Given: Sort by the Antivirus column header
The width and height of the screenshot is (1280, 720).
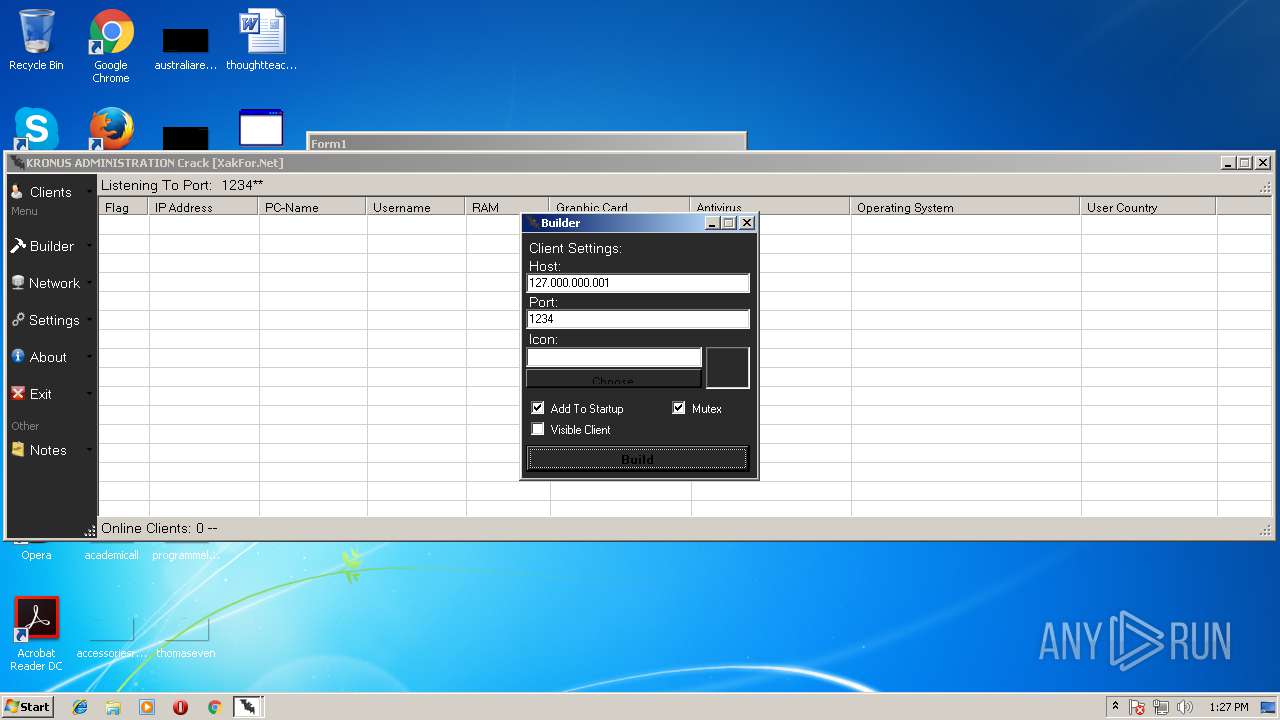Looking at the screenshot, I should (770, 207).
